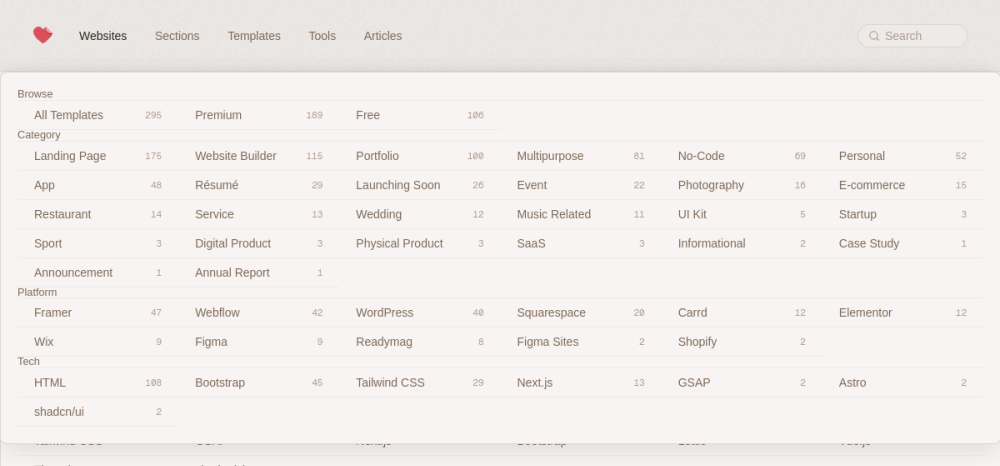View Informational templates
Screen dimensions: 1000x466
click(742, 244)
